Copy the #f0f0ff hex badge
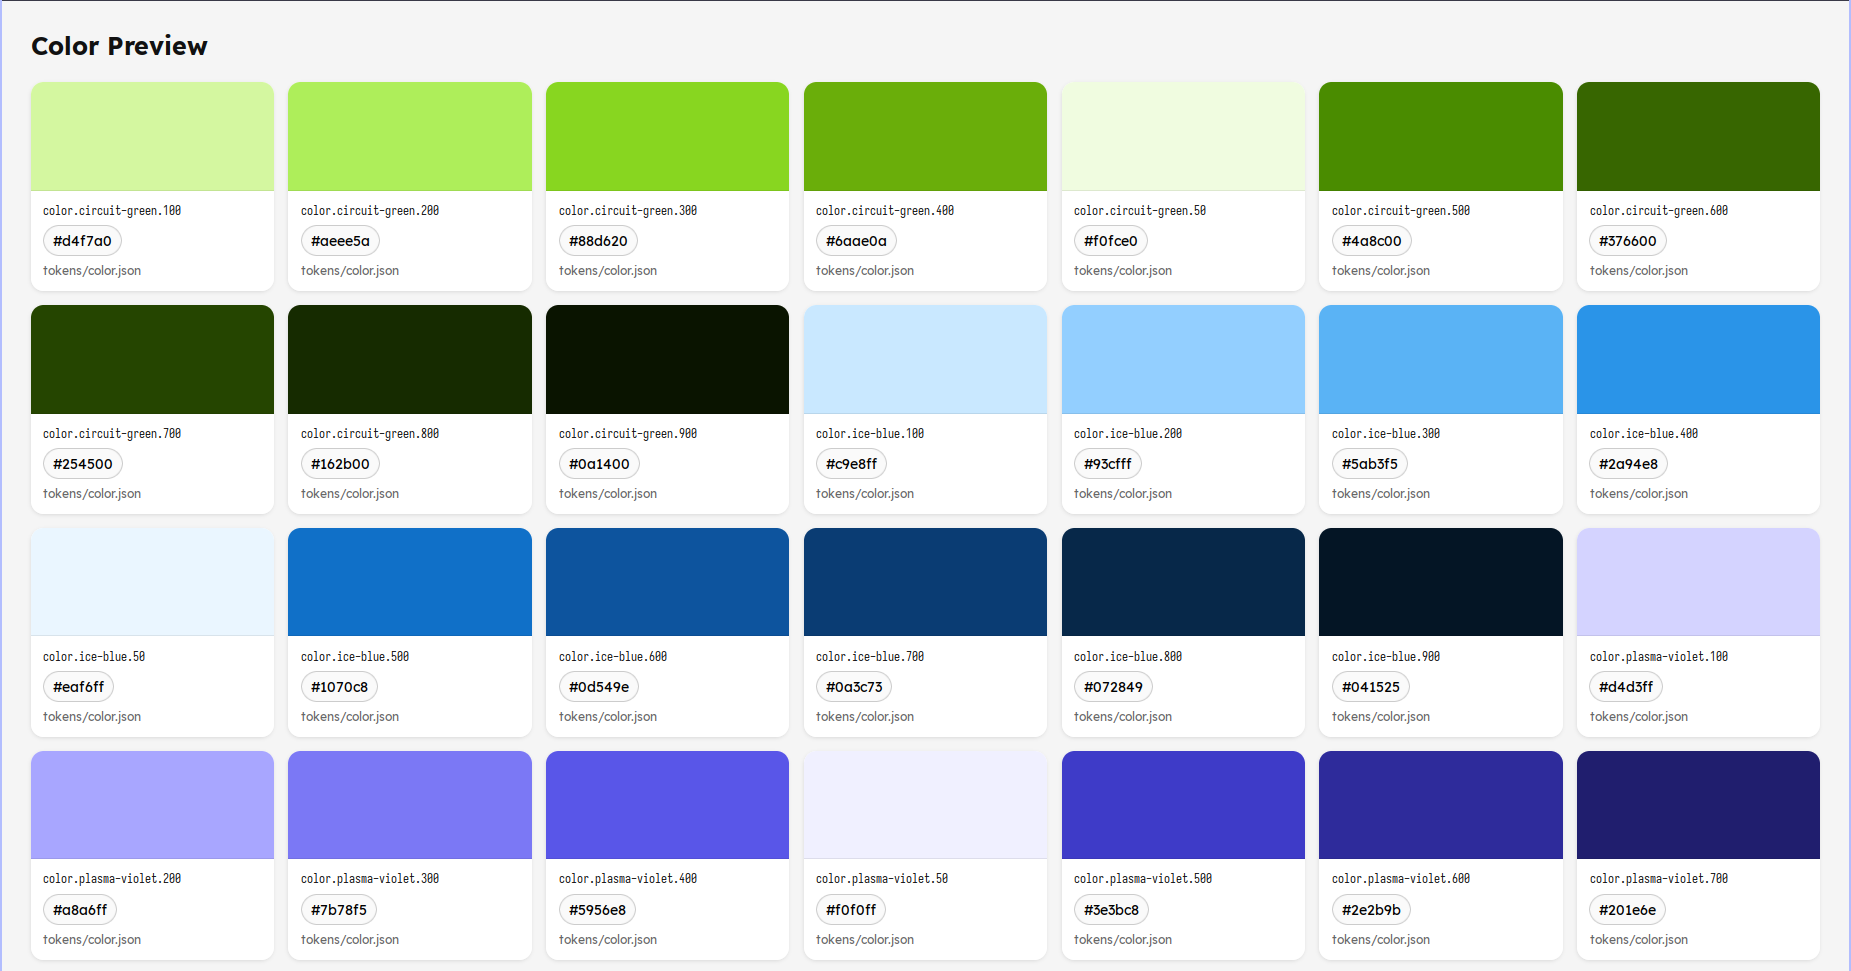1851x971 pixels. pos(851,910)
